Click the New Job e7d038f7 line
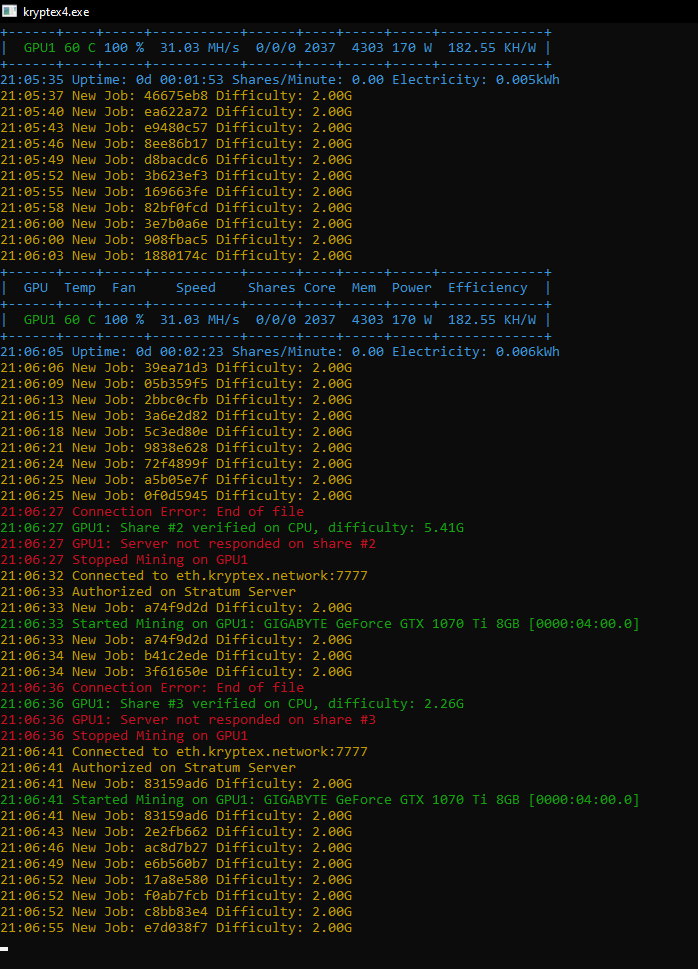This screenshot has width=698, height=969. (x=176, y=928)
